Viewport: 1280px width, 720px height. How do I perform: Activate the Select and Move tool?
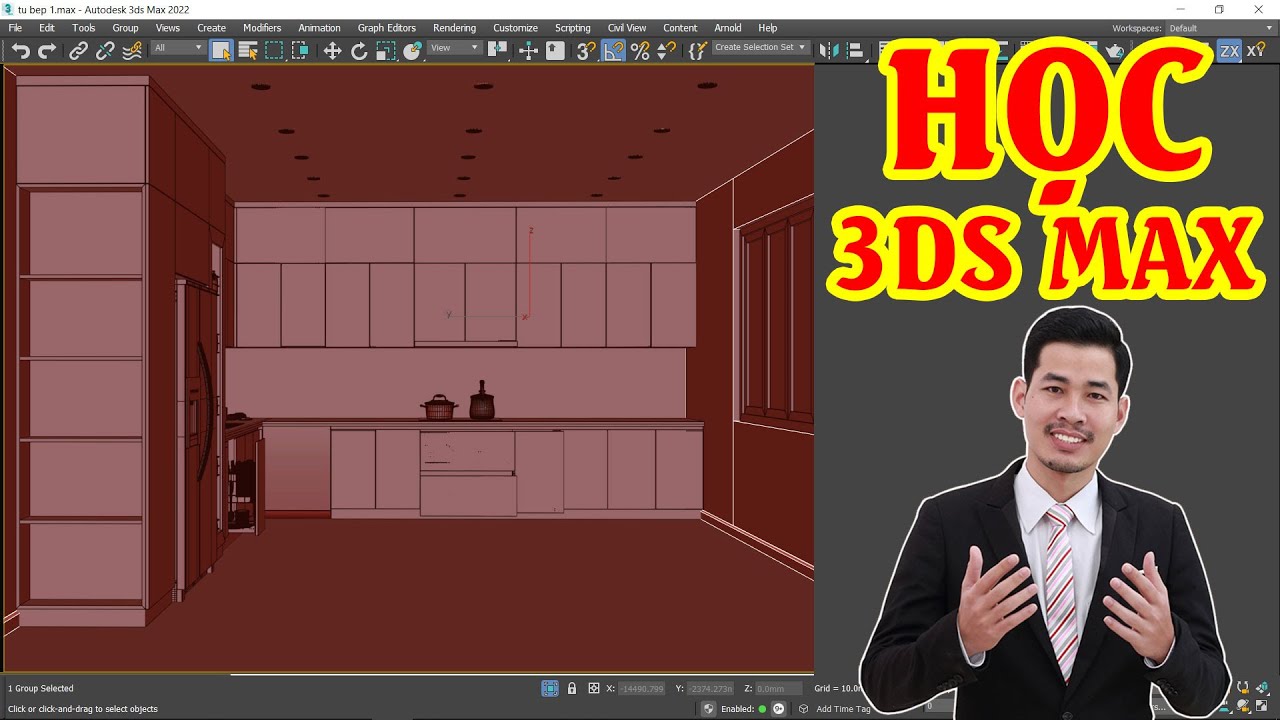[x=332, y=51]
